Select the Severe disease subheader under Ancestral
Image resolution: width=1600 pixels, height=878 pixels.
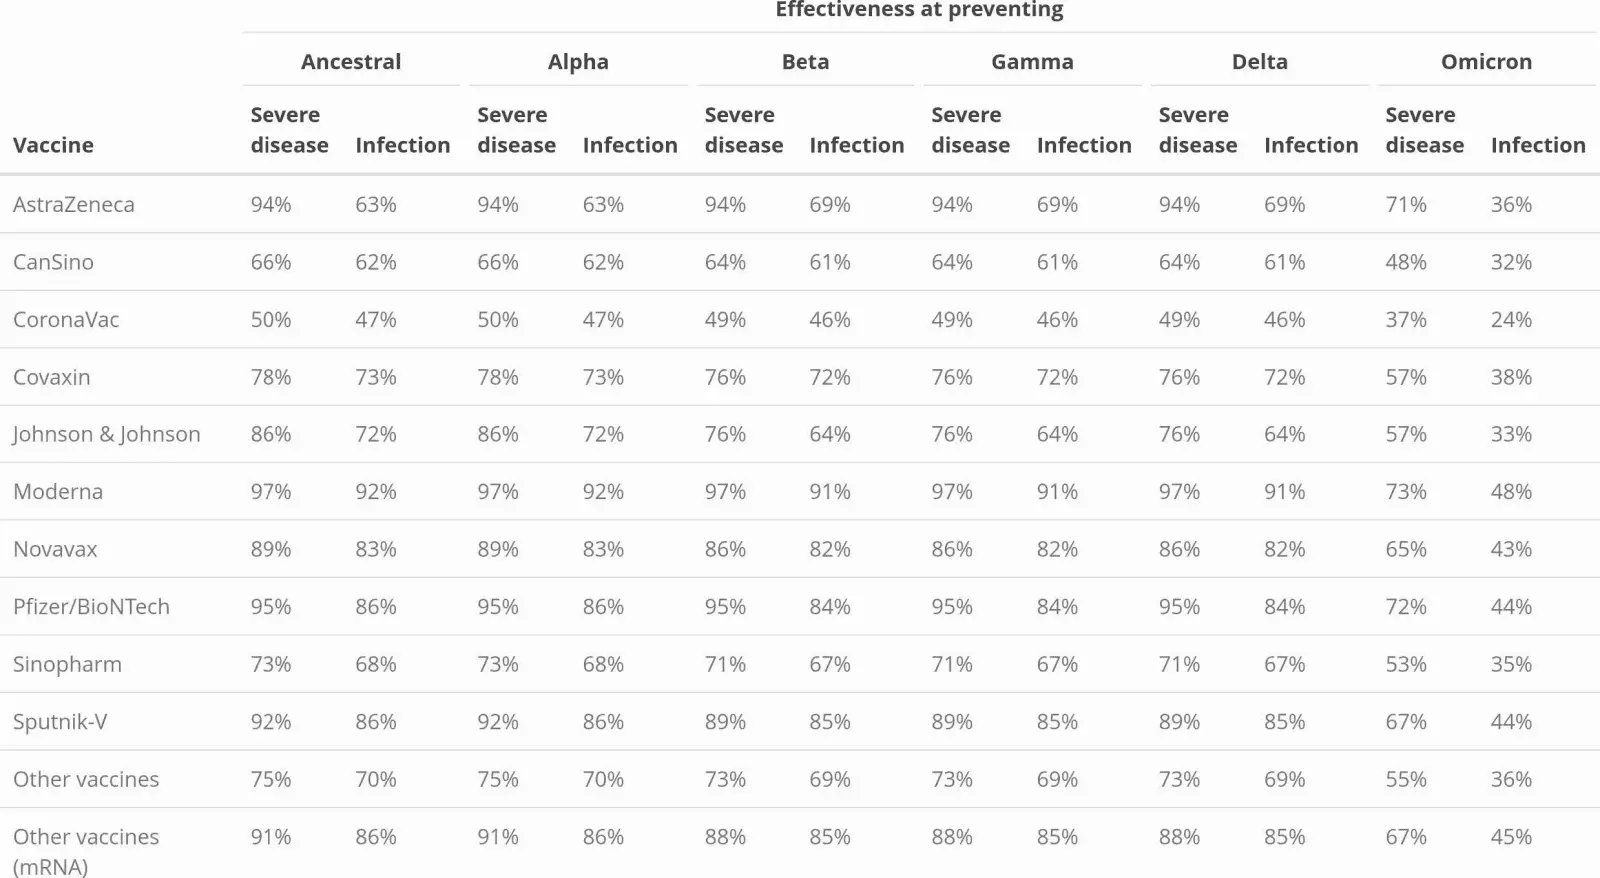(x=289, y=130)
